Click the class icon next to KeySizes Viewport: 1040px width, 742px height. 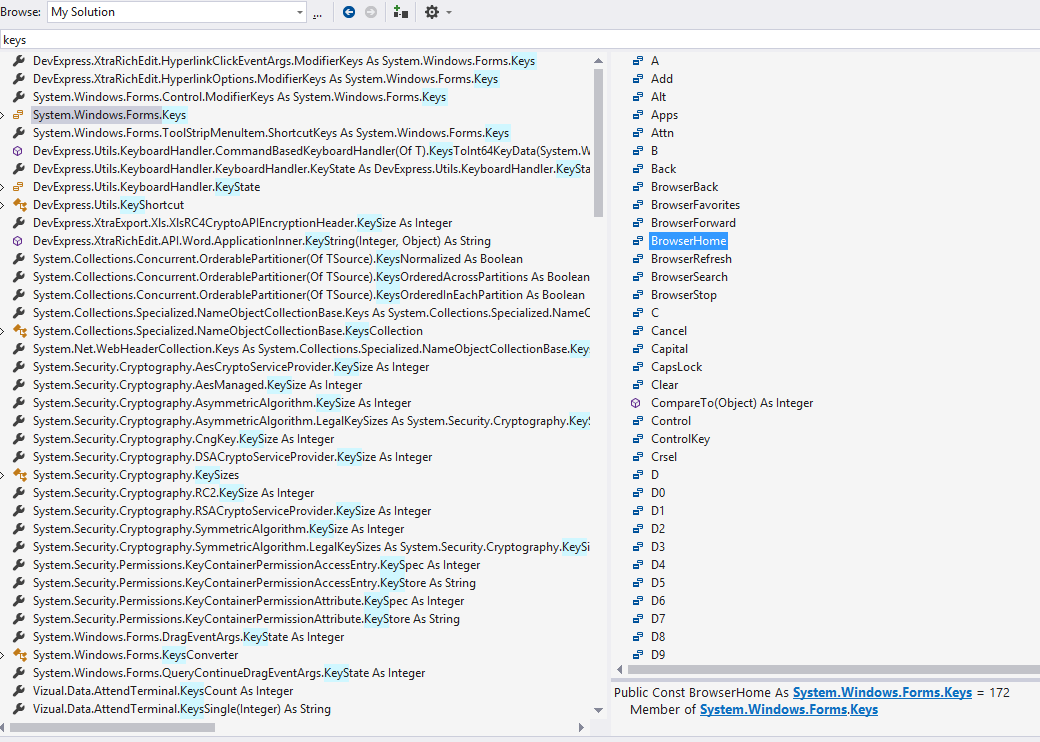tap(20, 475)
